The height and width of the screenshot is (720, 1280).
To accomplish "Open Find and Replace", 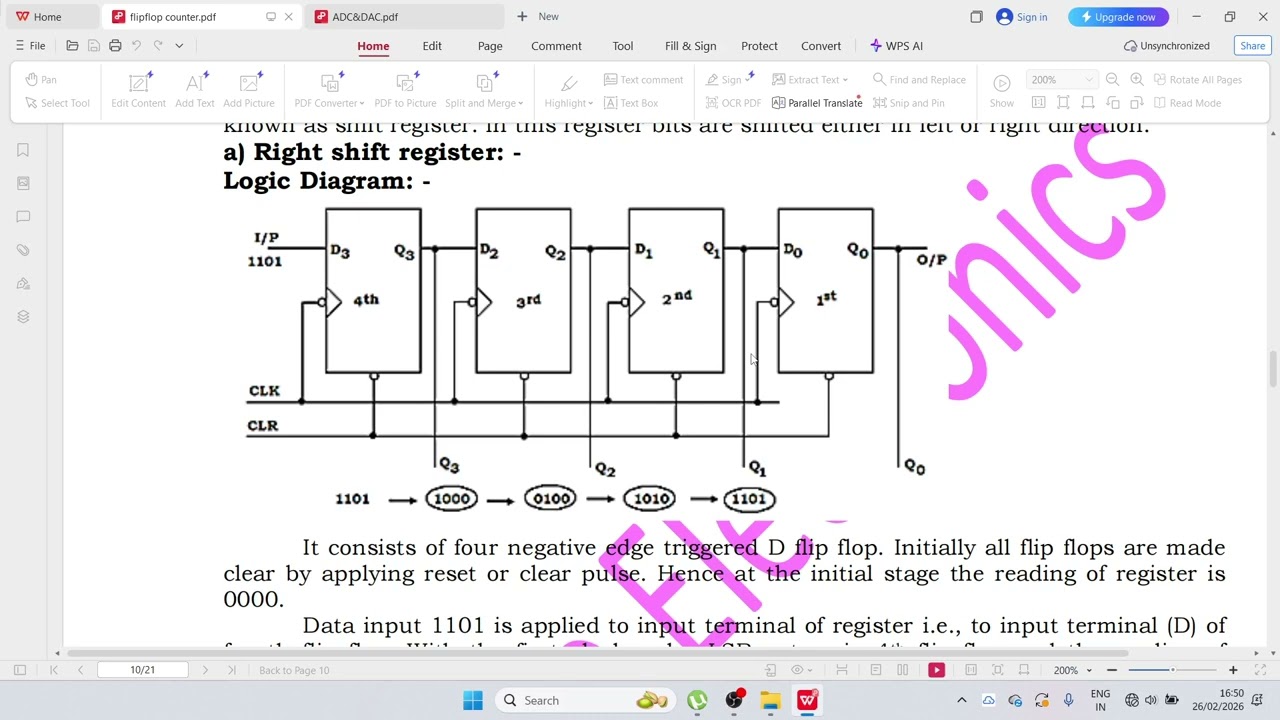I will [x=919, y=80].
